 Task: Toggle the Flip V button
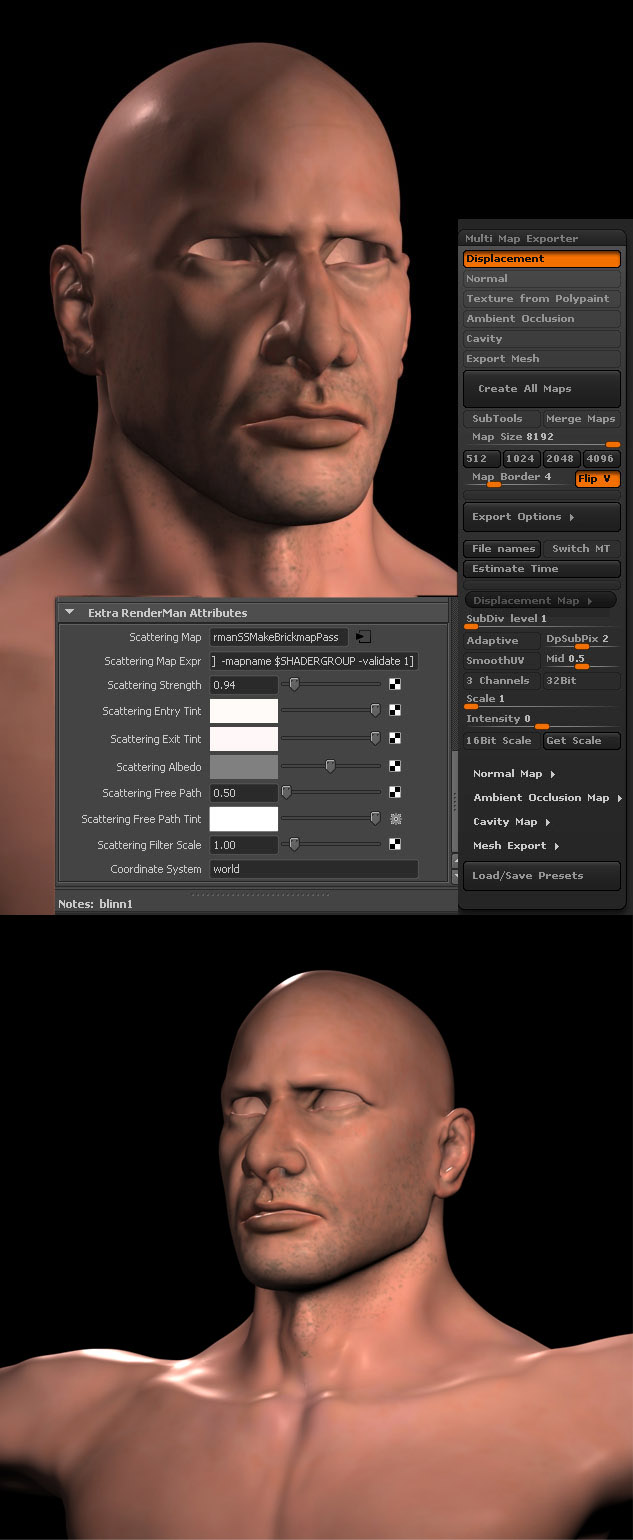click(x=598, y=479)
